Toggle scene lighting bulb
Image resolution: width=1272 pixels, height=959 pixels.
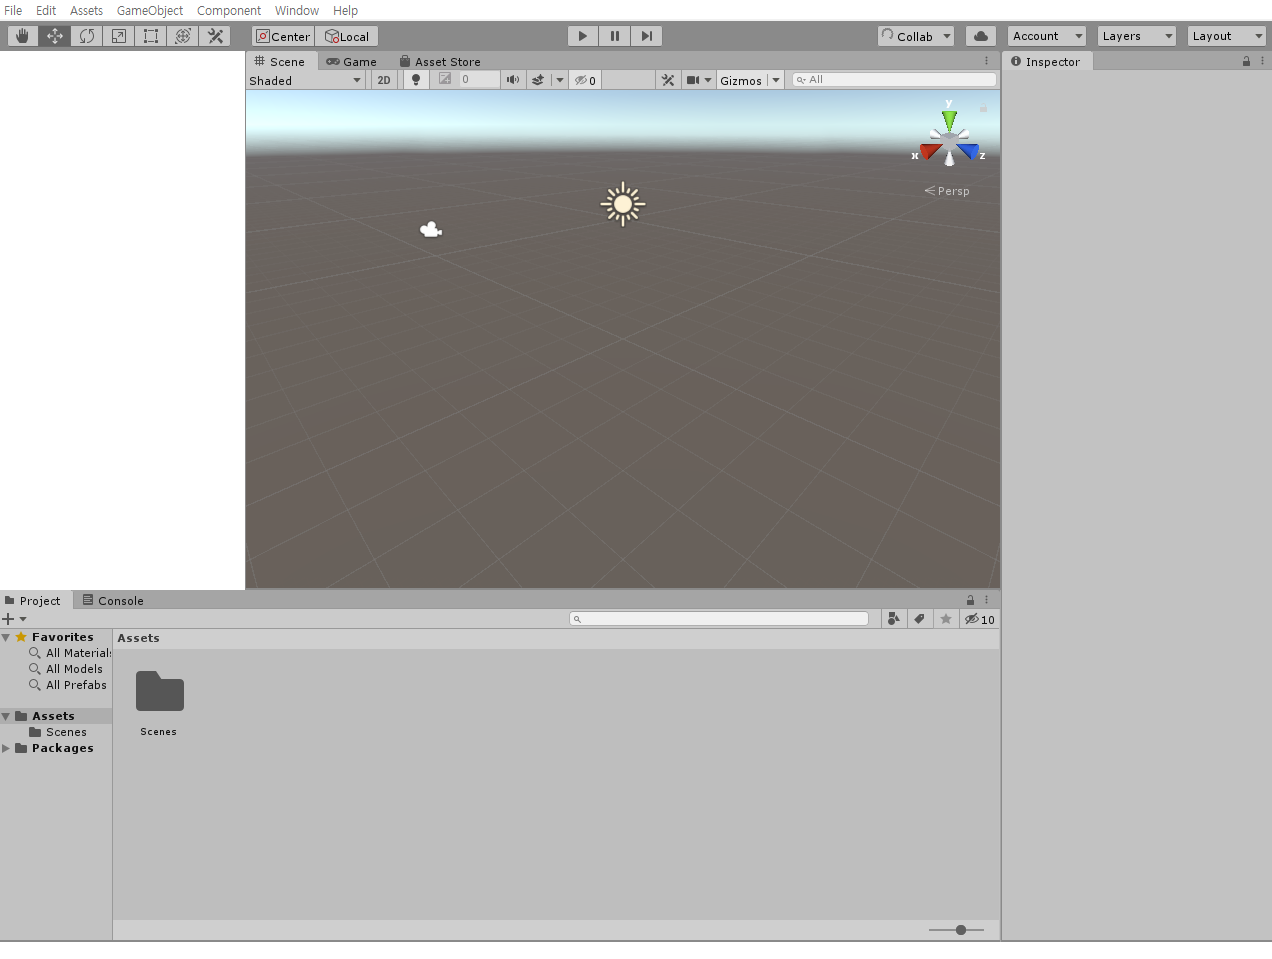point(416,80)
